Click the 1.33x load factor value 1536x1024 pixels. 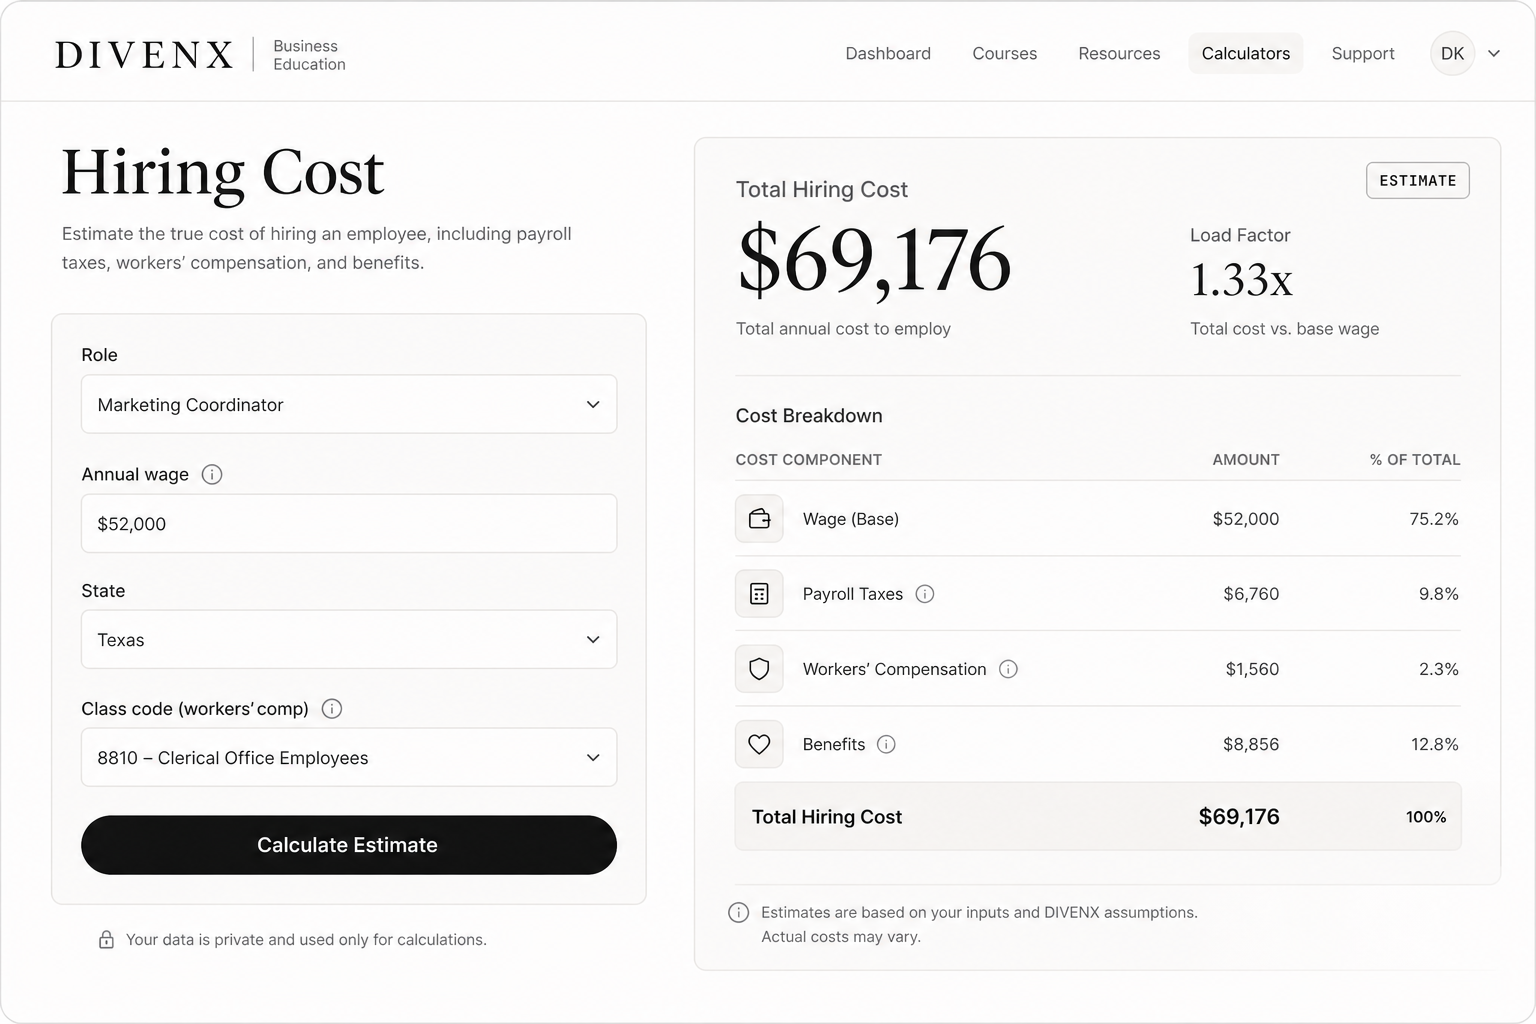[x=1241, y=280]
